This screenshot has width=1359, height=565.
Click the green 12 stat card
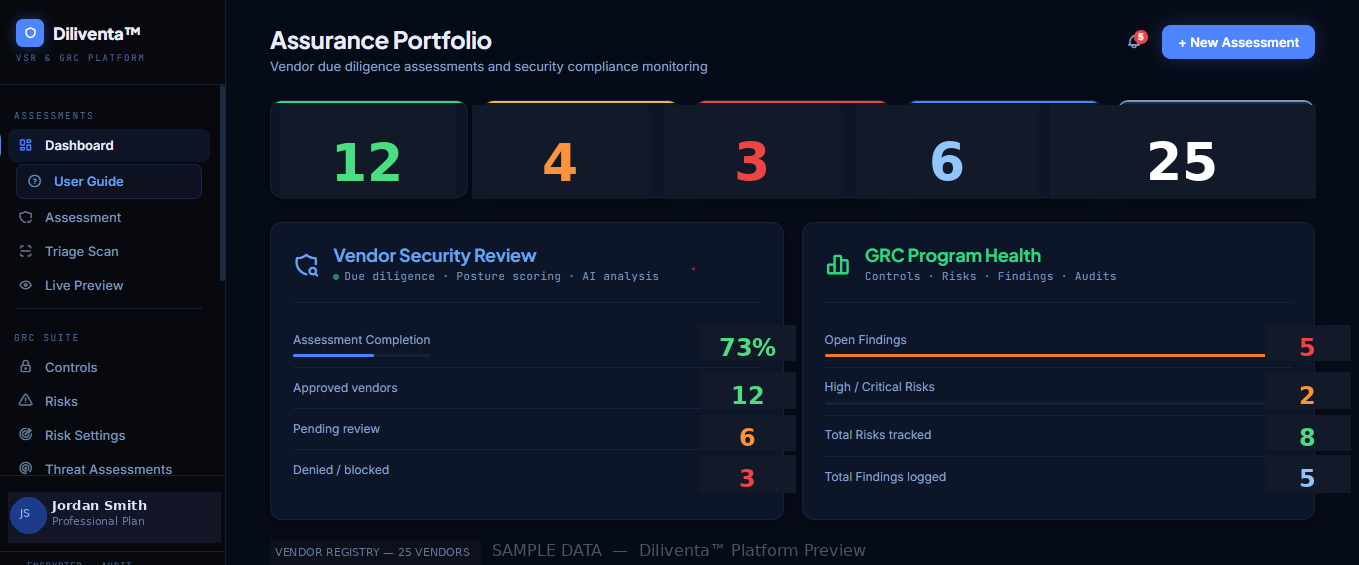click(369, 150)
